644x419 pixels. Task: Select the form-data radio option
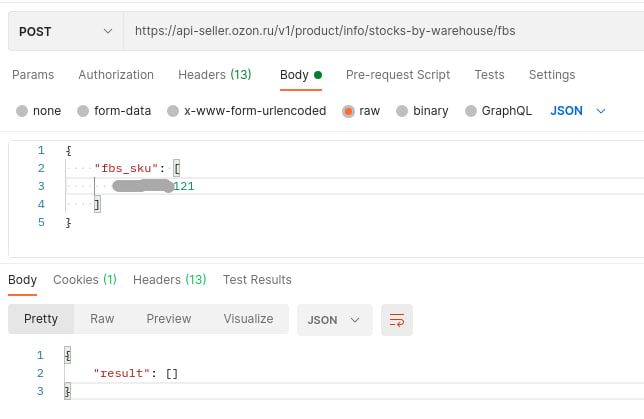[114, 111]
